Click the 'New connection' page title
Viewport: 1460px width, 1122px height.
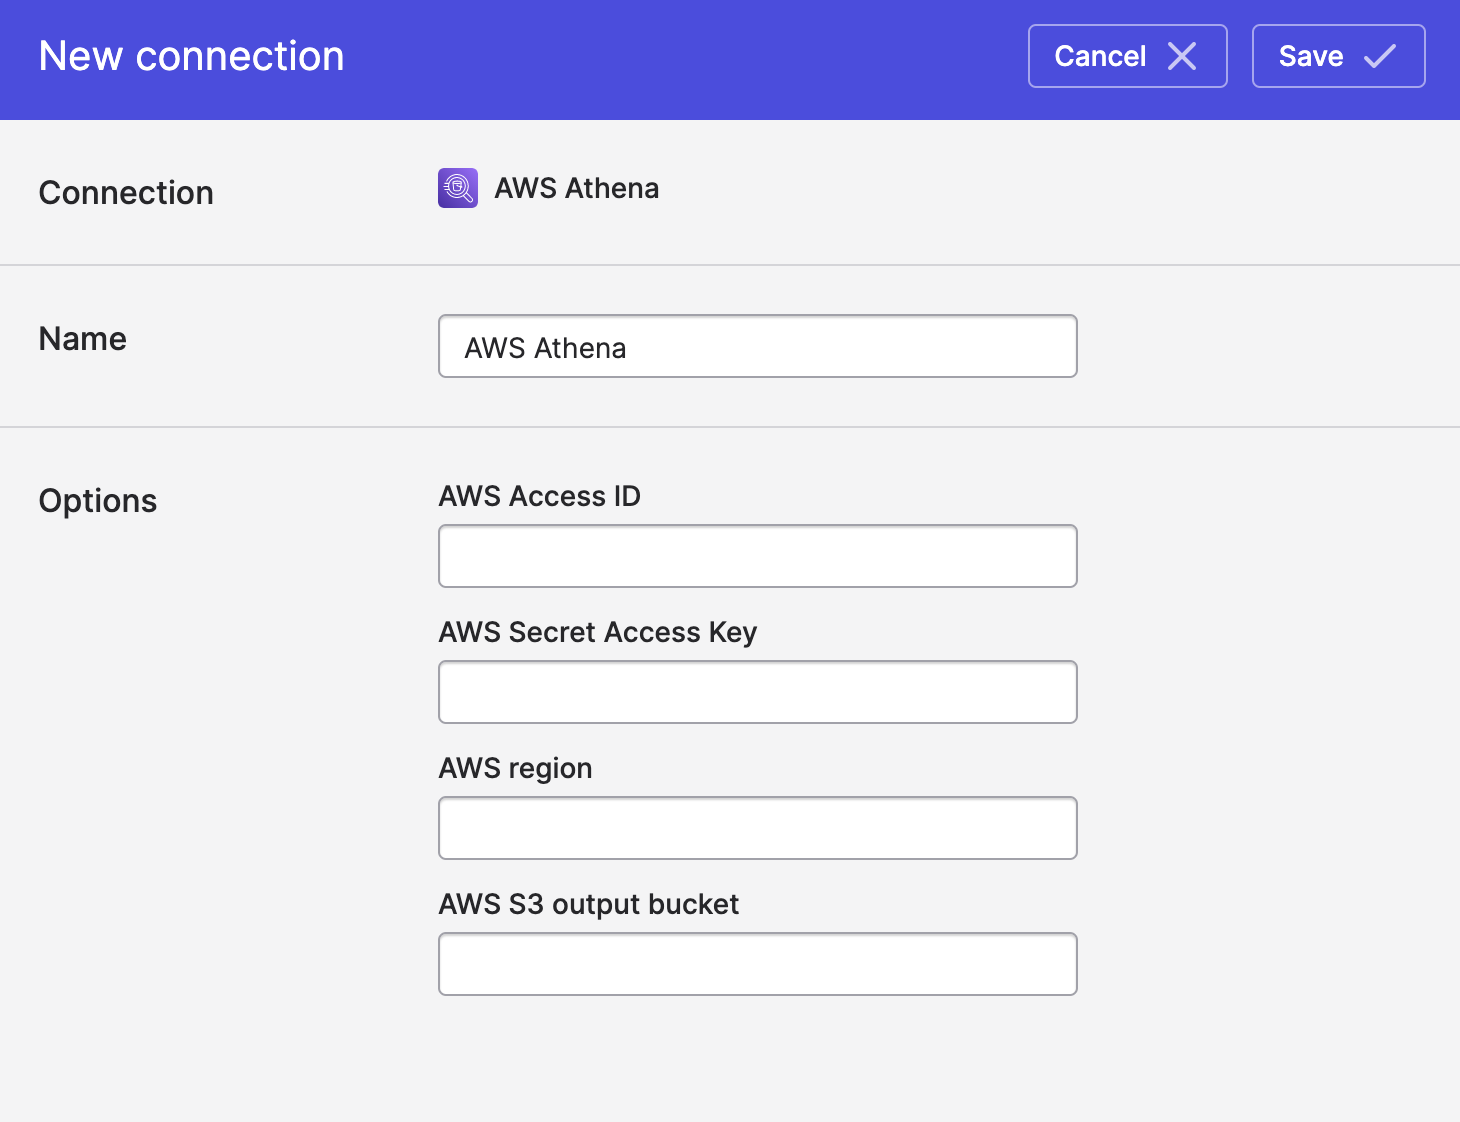191,57
